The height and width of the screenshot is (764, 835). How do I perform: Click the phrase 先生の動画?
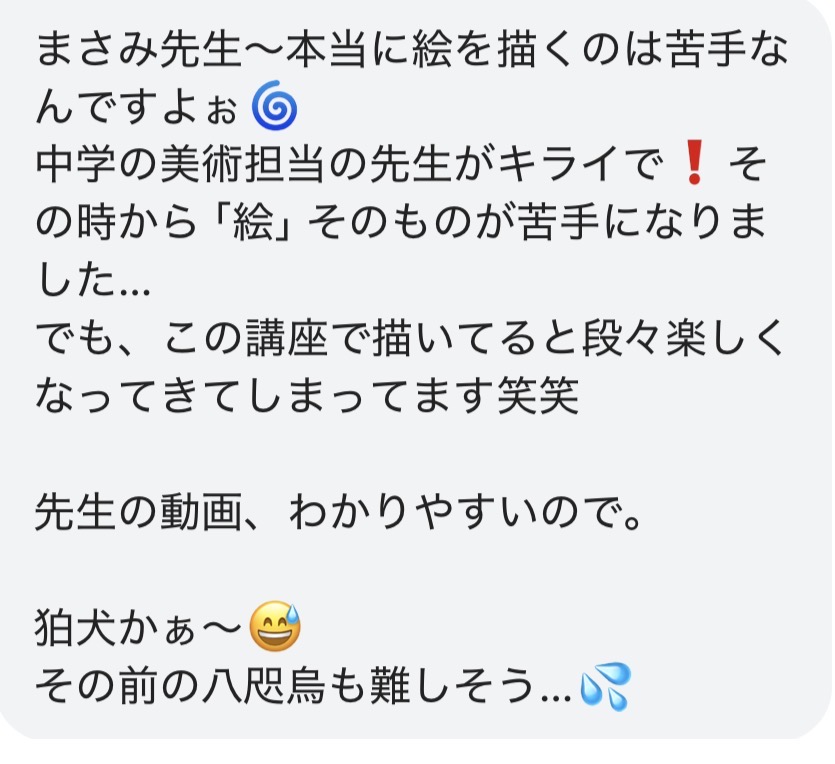pyautogui.click(x=140, y=512)
